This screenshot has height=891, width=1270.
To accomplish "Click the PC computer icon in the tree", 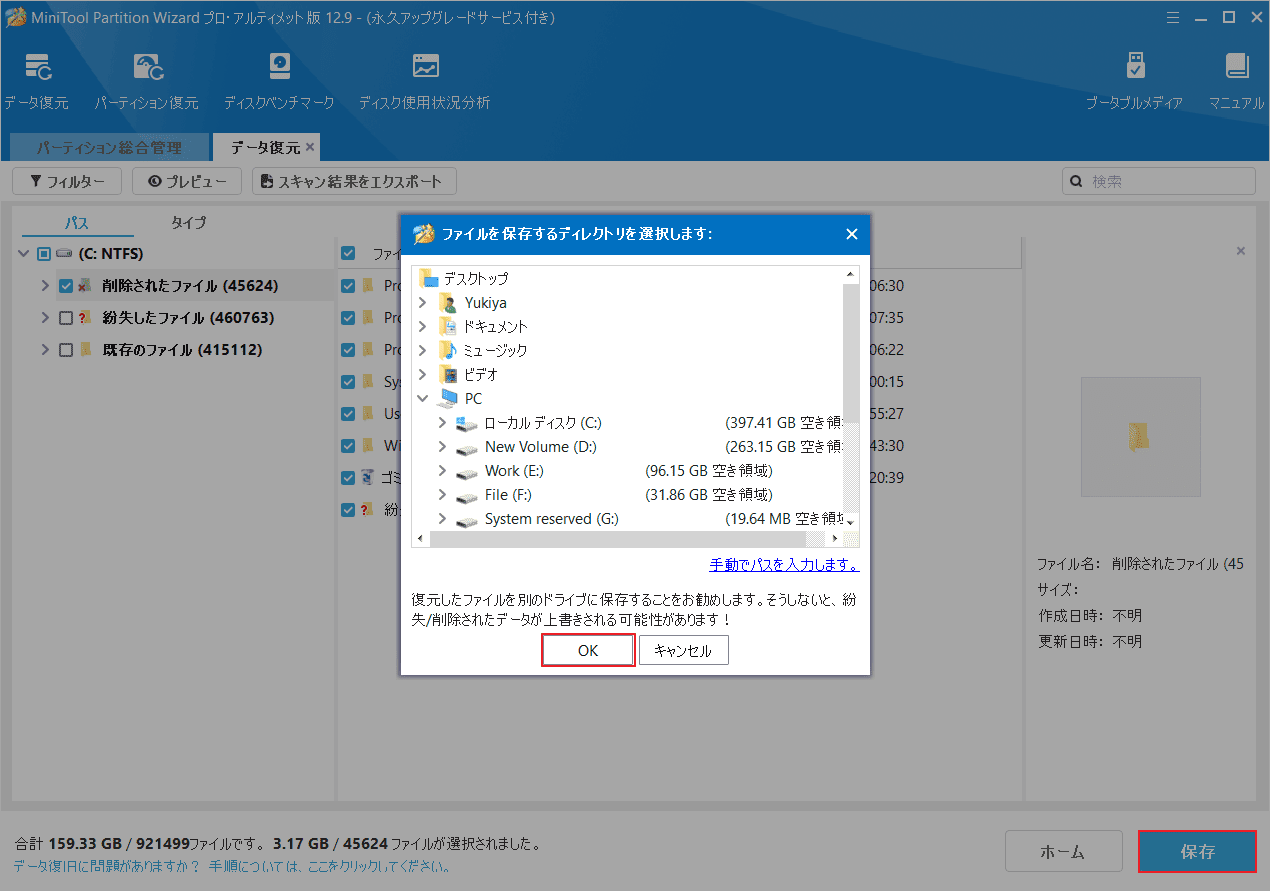I will pyautogui.click(x=448, y=399).
